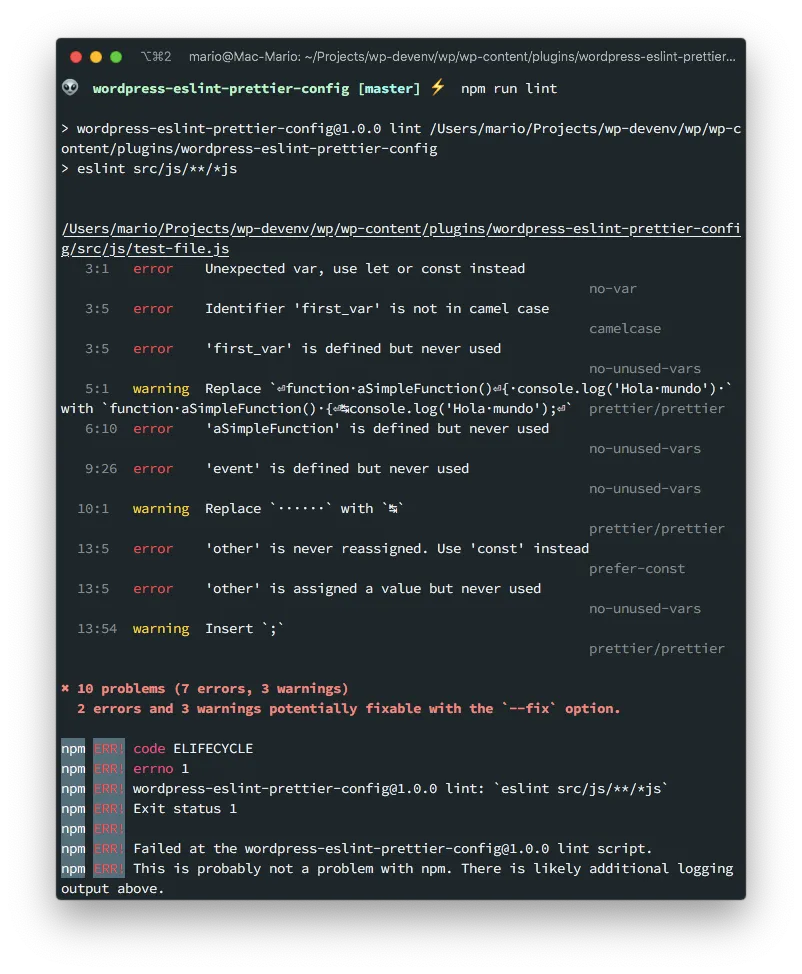Click the '10:1' line position
Image resolution: width=802 pixels, height=974 pixels.
[93, 509]
